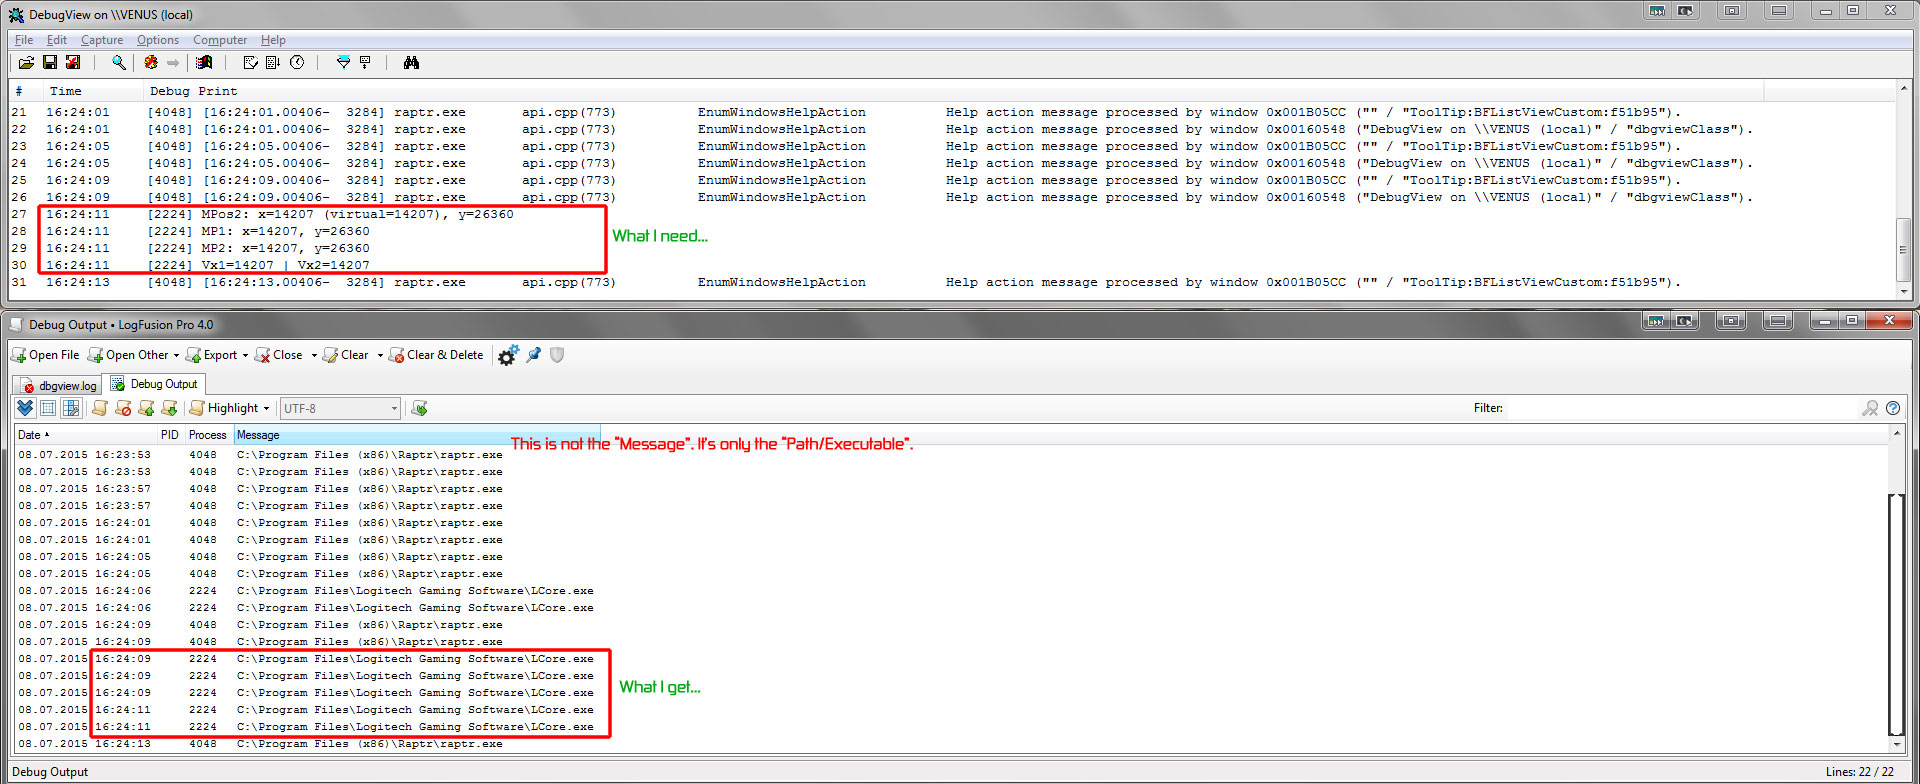Image resolution: width=1920 pixels, height=784 pixels.
Task: Open LogFusion settings gear icon
Action: click(508, 356)
